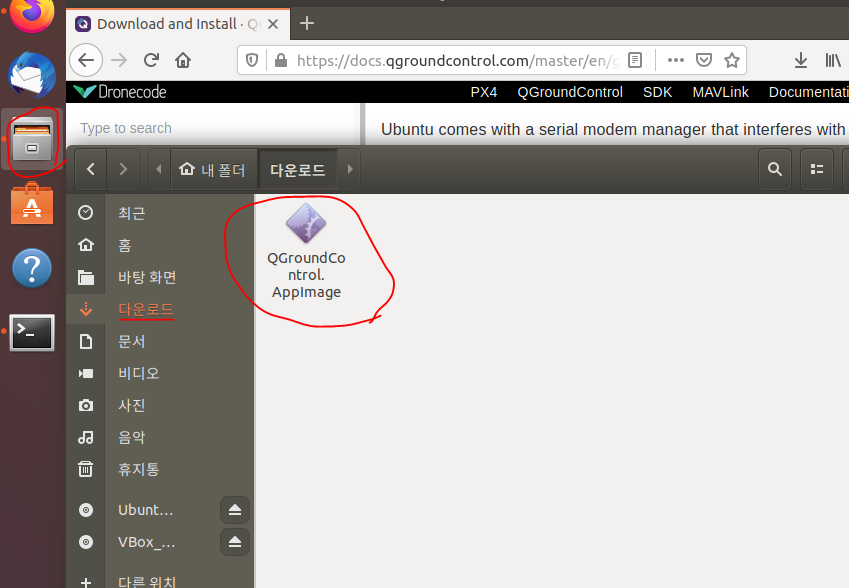Open the PX4 link
The image size is (849, 588).
[x=484, y=92]
